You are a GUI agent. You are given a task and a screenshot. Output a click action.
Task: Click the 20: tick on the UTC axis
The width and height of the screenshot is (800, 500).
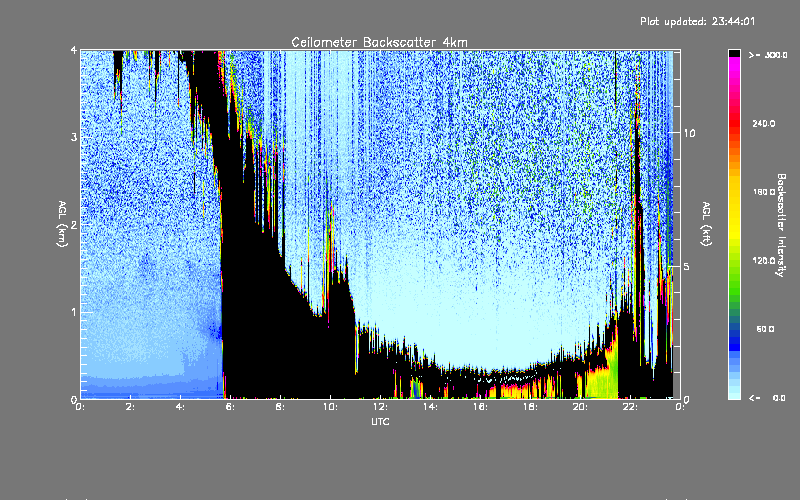click(x=580, y=407)
